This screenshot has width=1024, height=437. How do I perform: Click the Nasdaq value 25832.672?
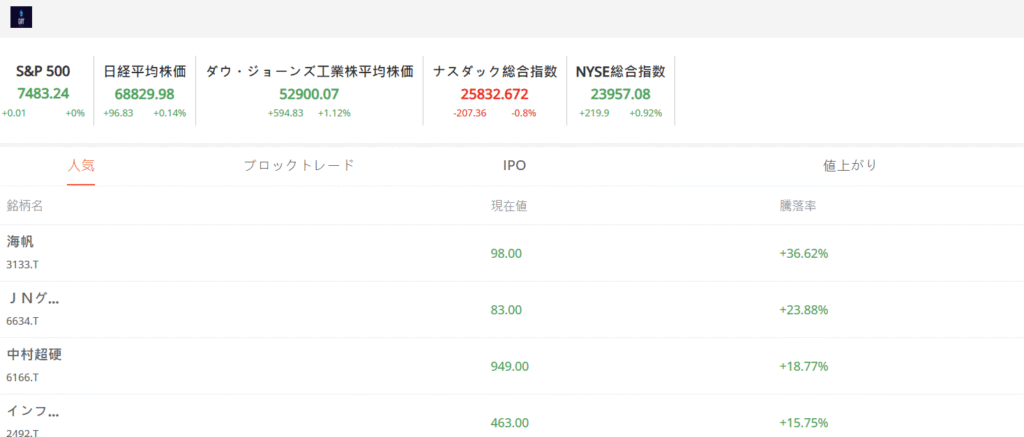point(494,93)
